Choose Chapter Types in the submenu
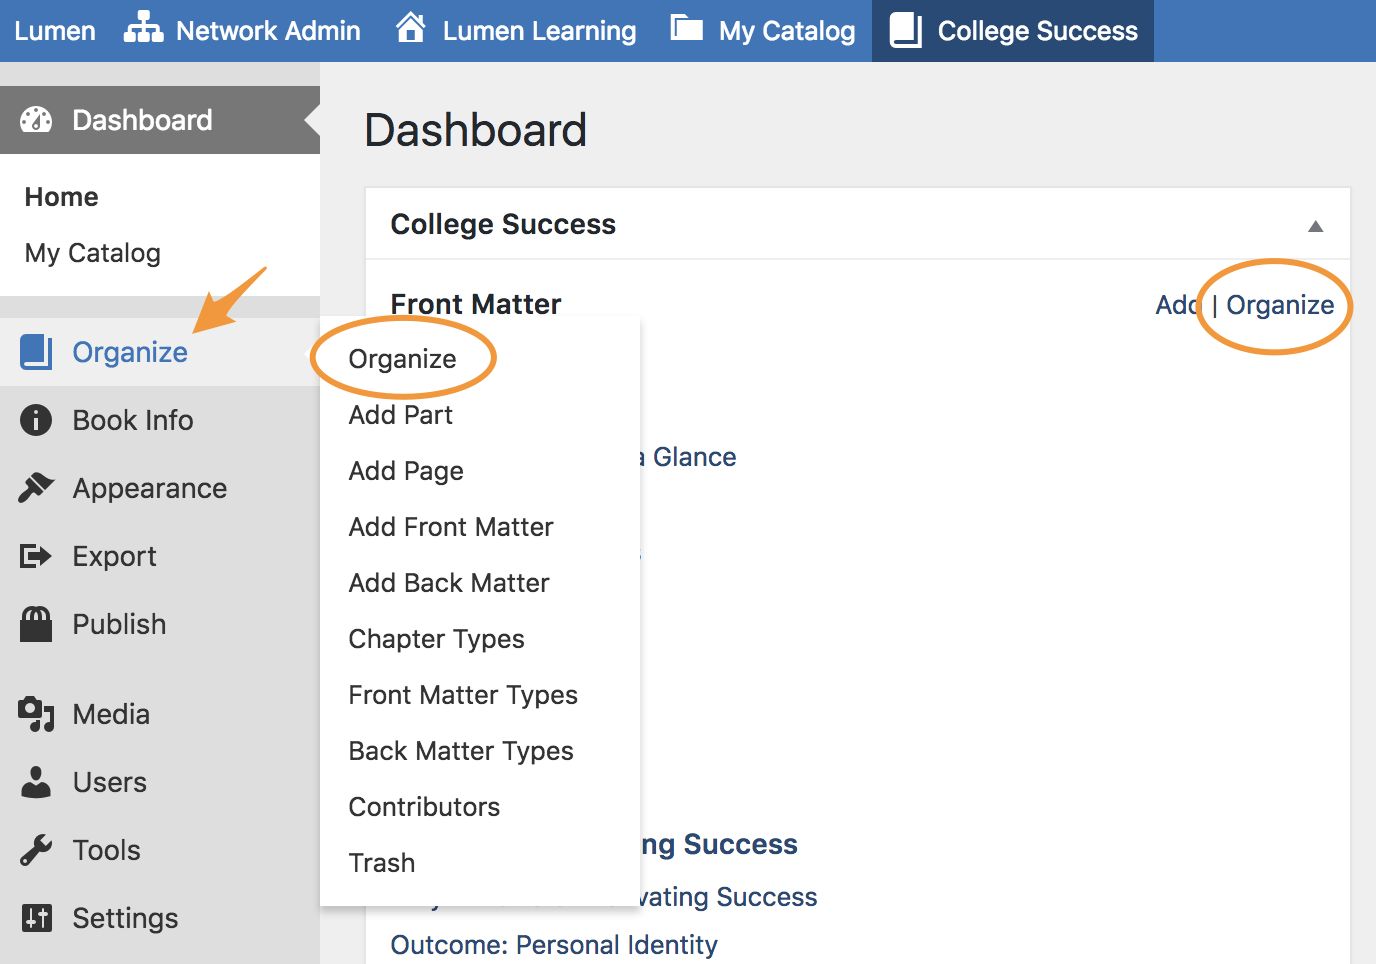 pyautogui.click(x=436, y=639)
